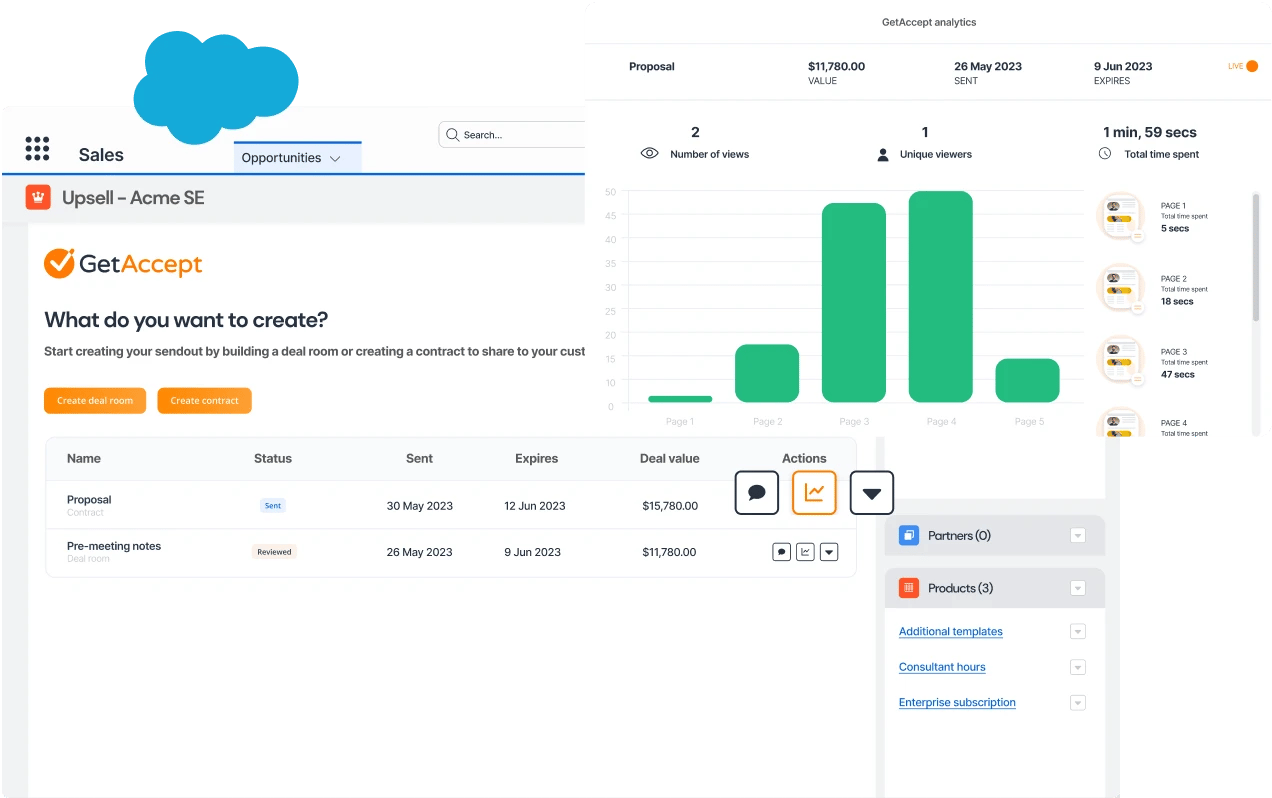1272x798 pixels.
Task: Click the Page 1 bar in chart
Action: [x=680, y=399]
